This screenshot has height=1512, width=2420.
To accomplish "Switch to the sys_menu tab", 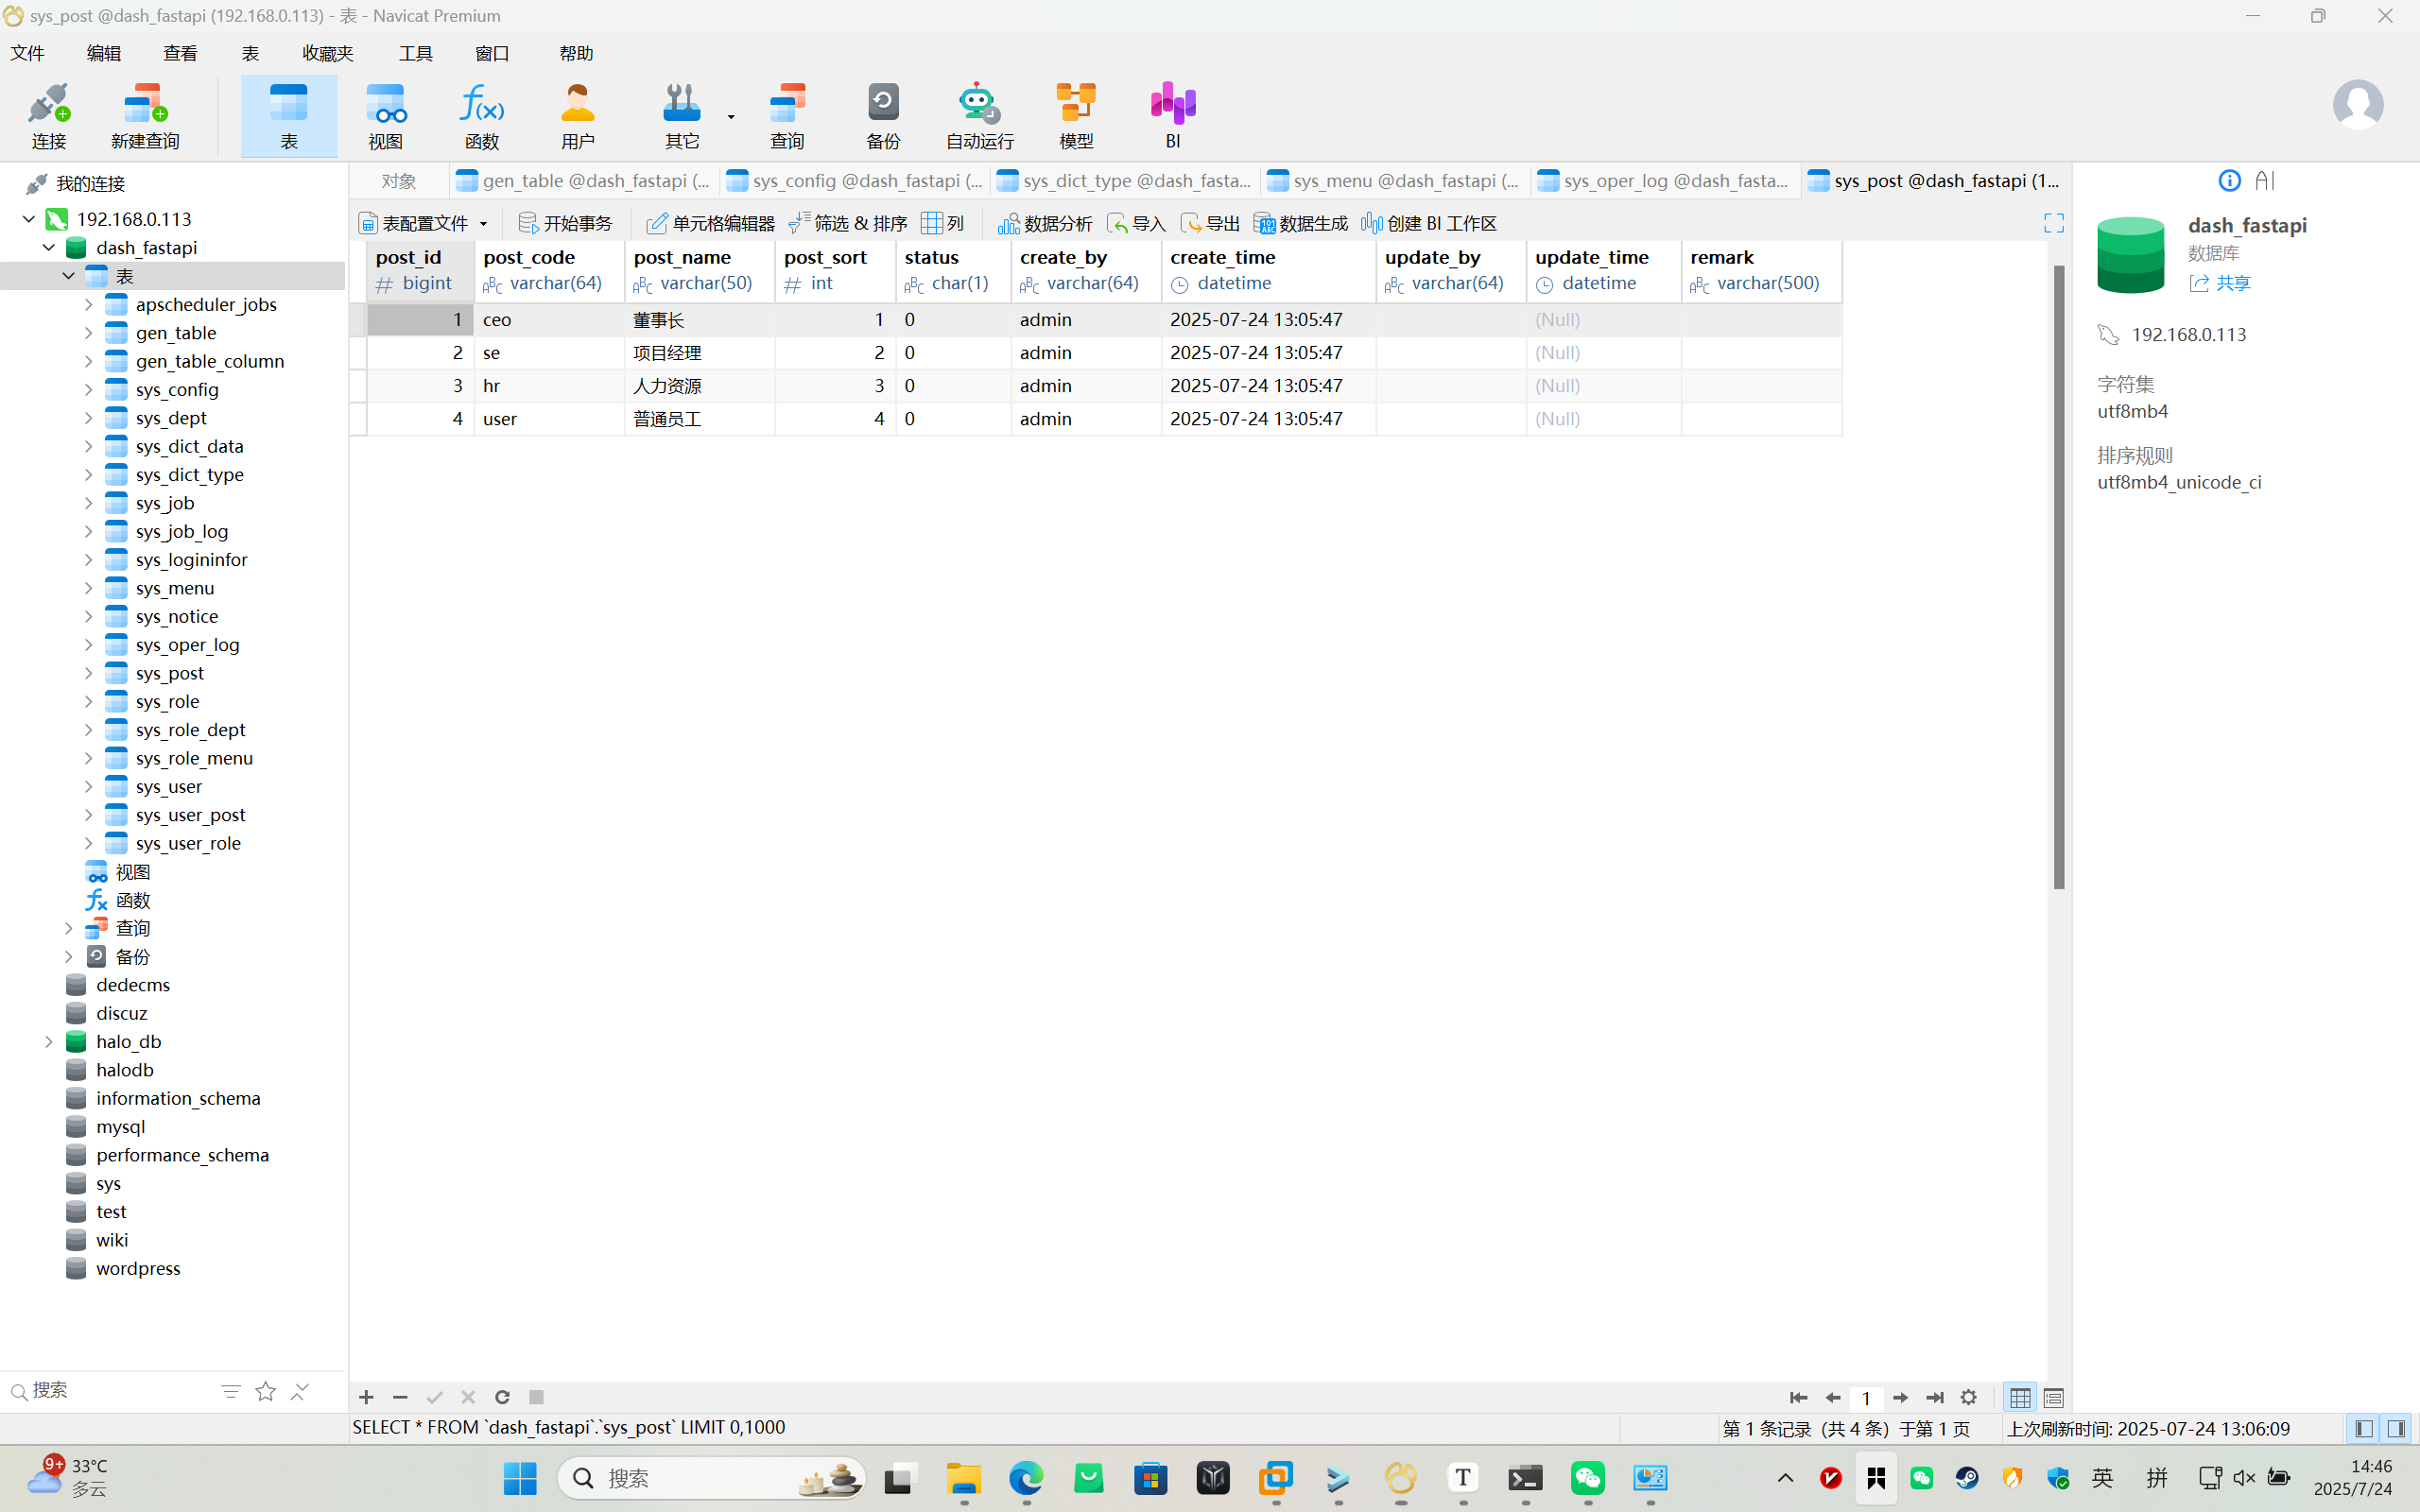I will tap(1394, 181).
